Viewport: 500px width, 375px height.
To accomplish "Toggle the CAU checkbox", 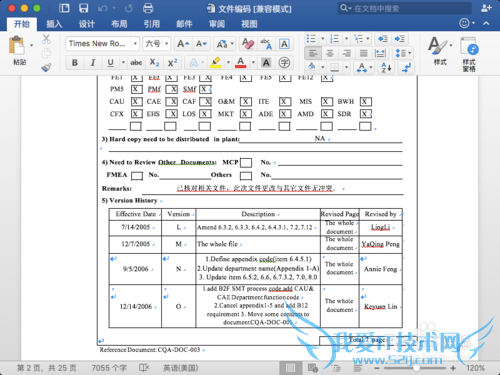I will coord(136,102).
